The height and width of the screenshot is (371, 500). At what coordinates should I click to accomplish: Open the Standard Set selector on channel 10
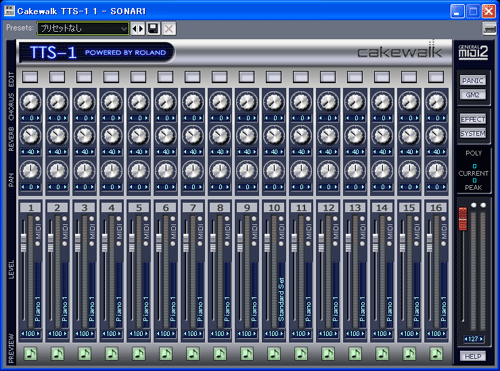point(281,295)
